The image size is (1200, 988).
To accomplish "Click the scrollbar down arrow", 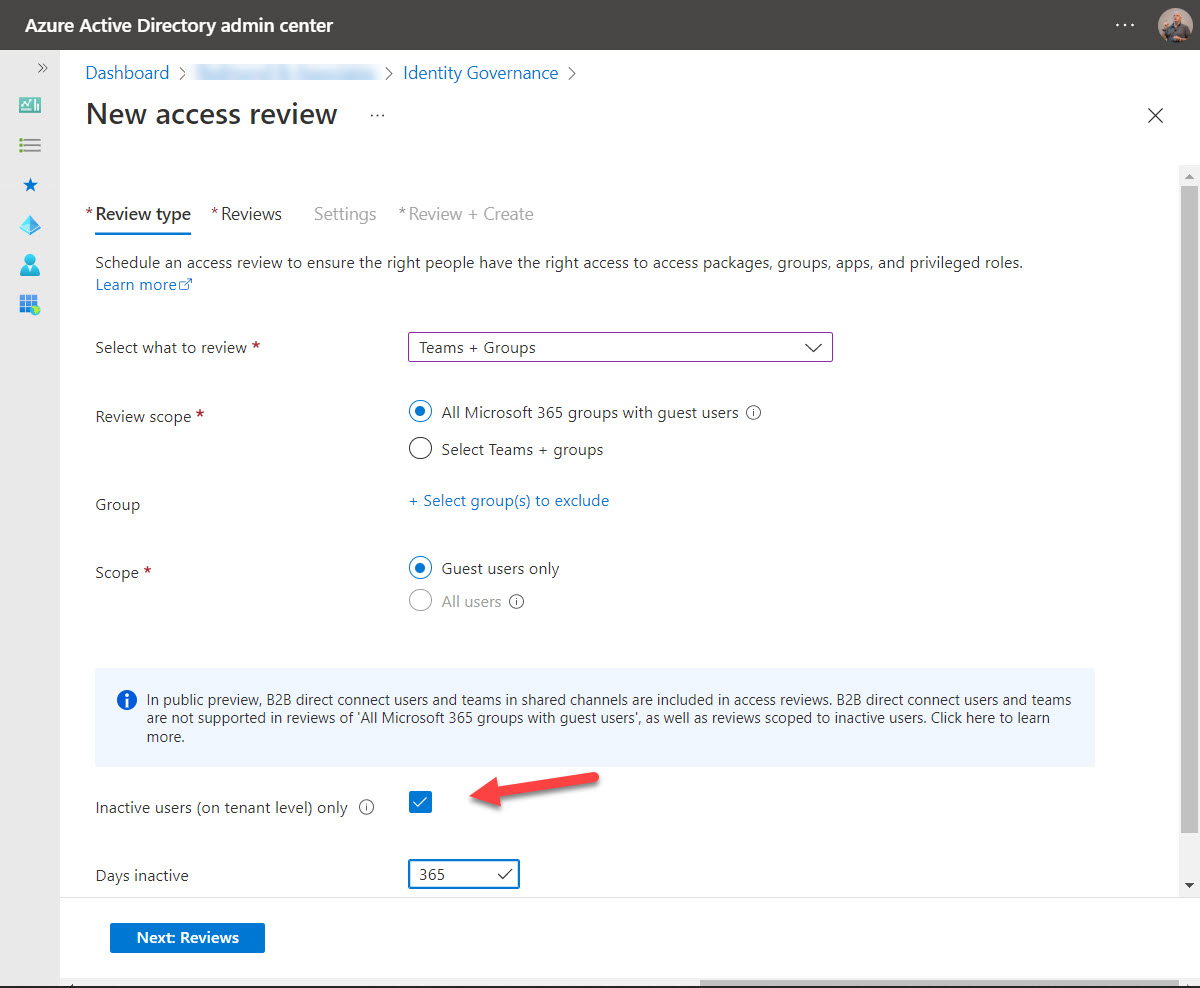I will pyautogui.click(x=1189, y=885).
